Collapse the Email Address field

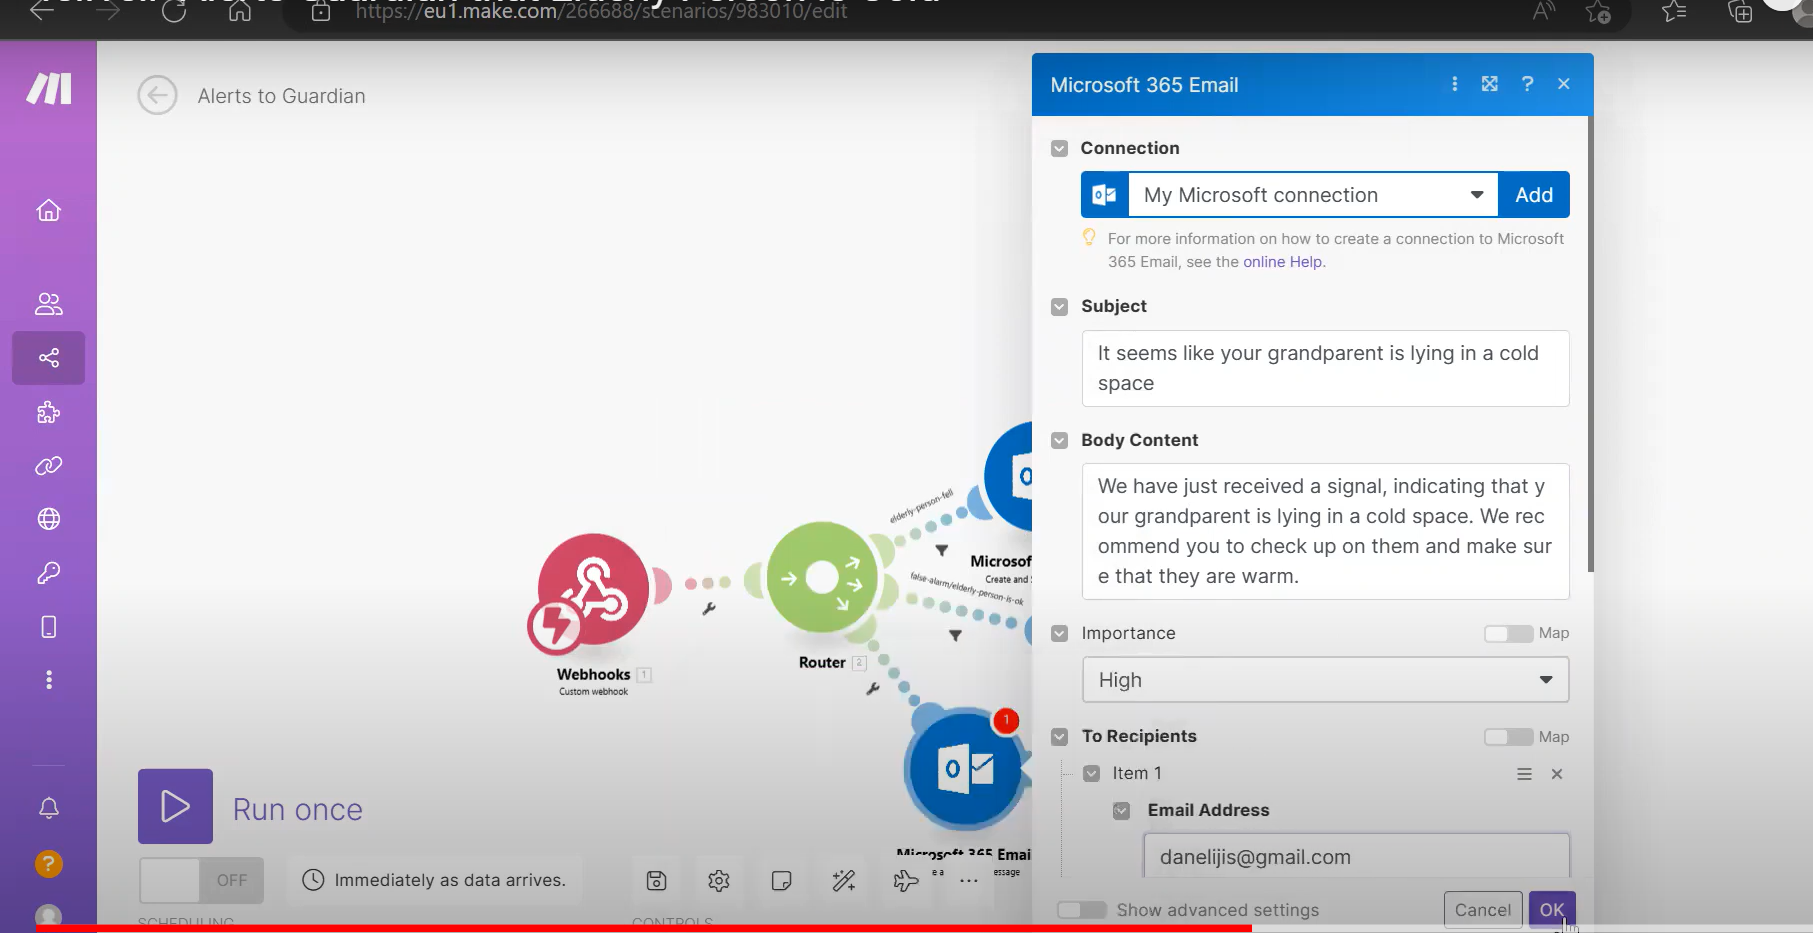(x=1122, y=811)
